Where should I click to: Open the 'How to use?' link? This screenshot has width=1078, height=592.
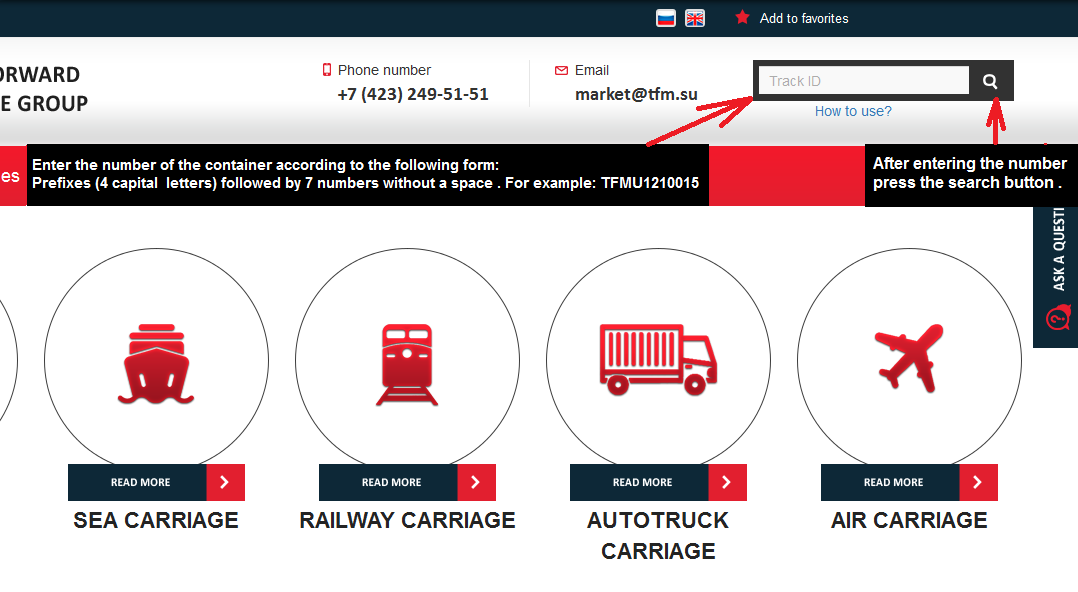click(x=853, y=111)
